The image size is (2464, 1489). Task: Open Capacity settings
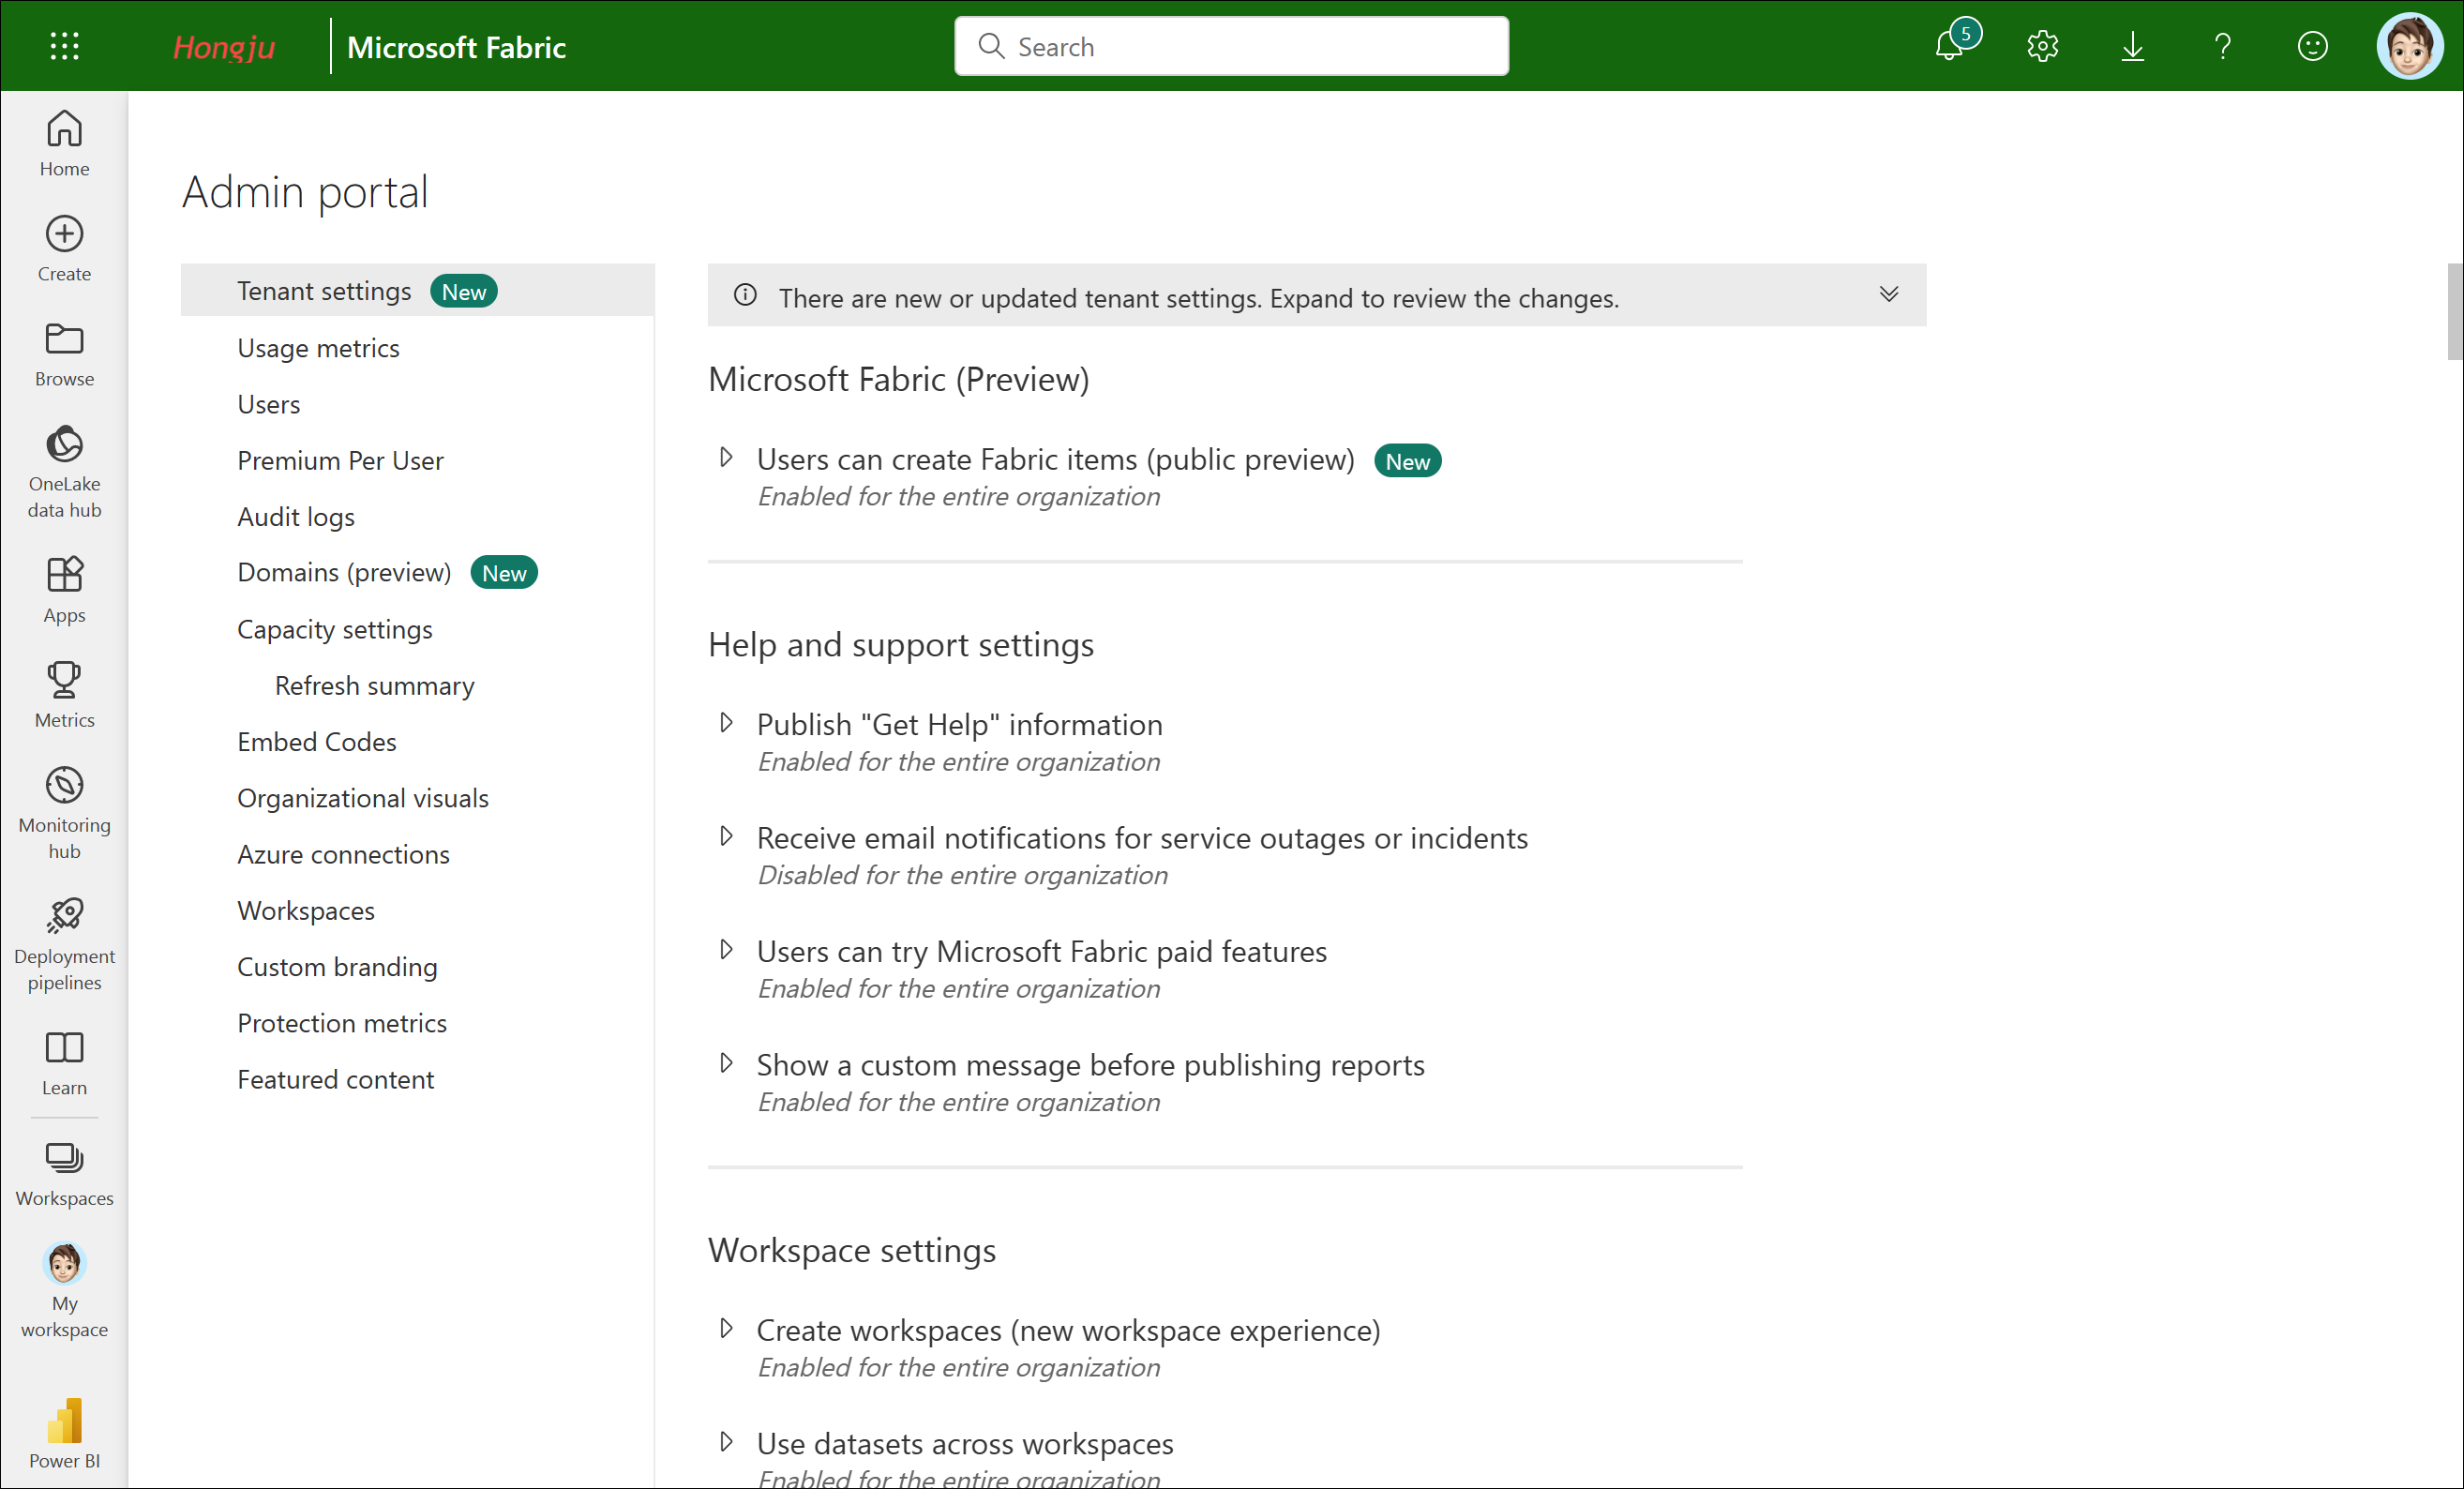334,629
